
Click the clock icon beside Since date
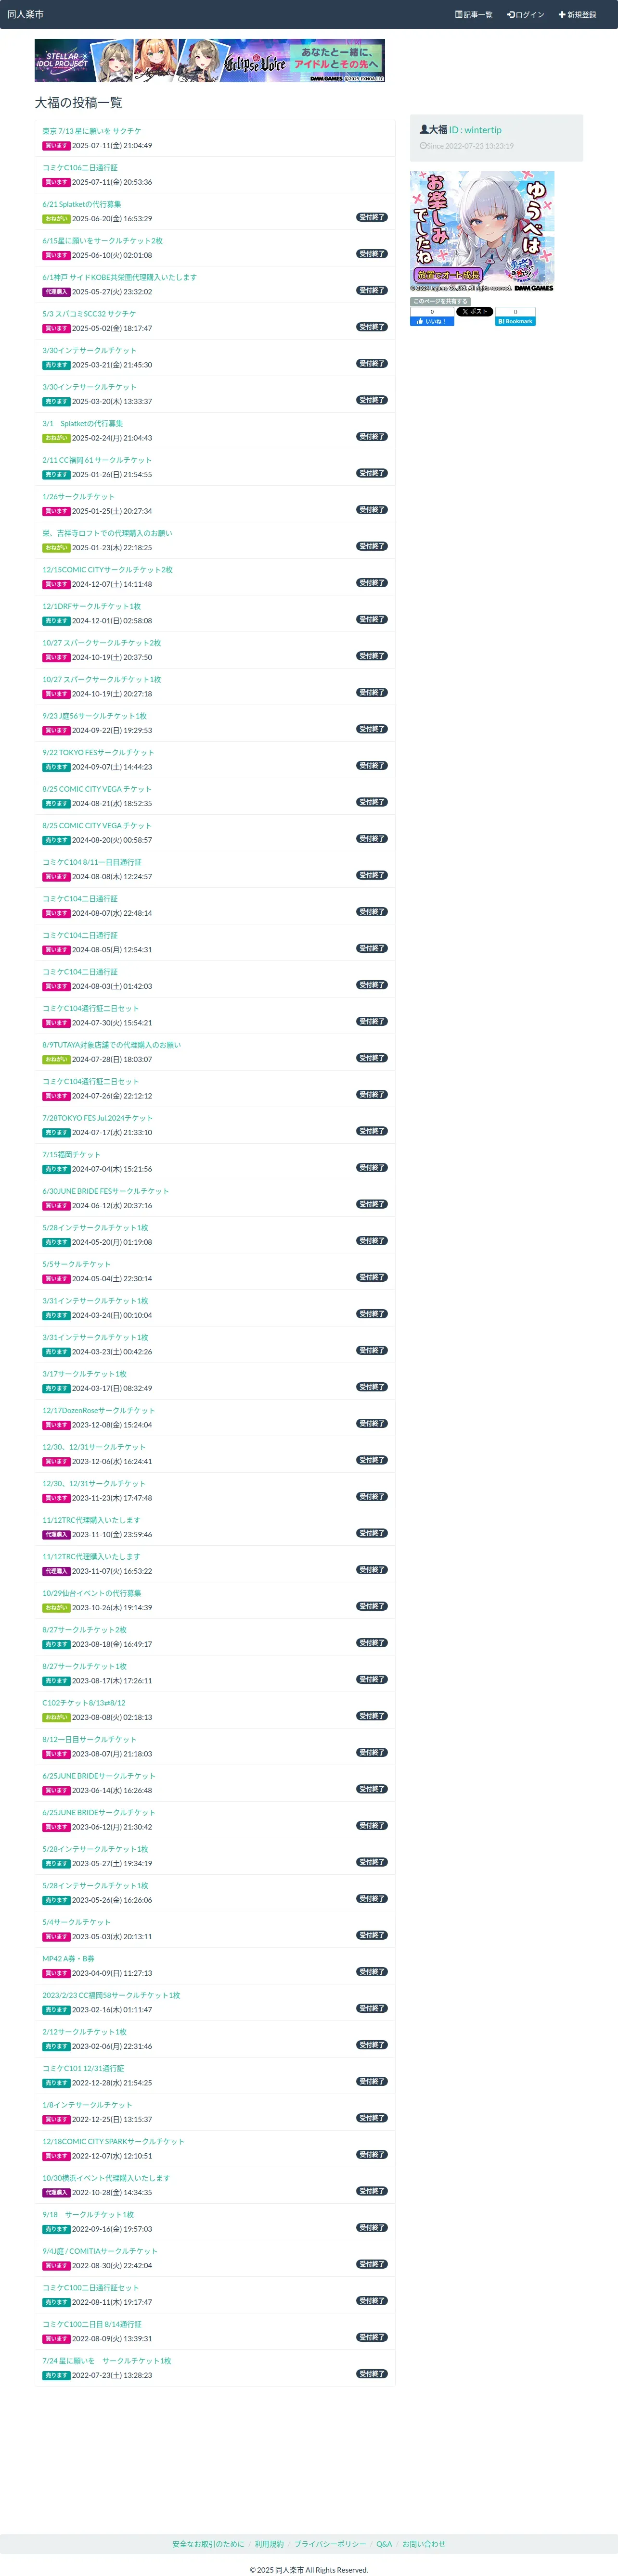(x=423, y=146)
